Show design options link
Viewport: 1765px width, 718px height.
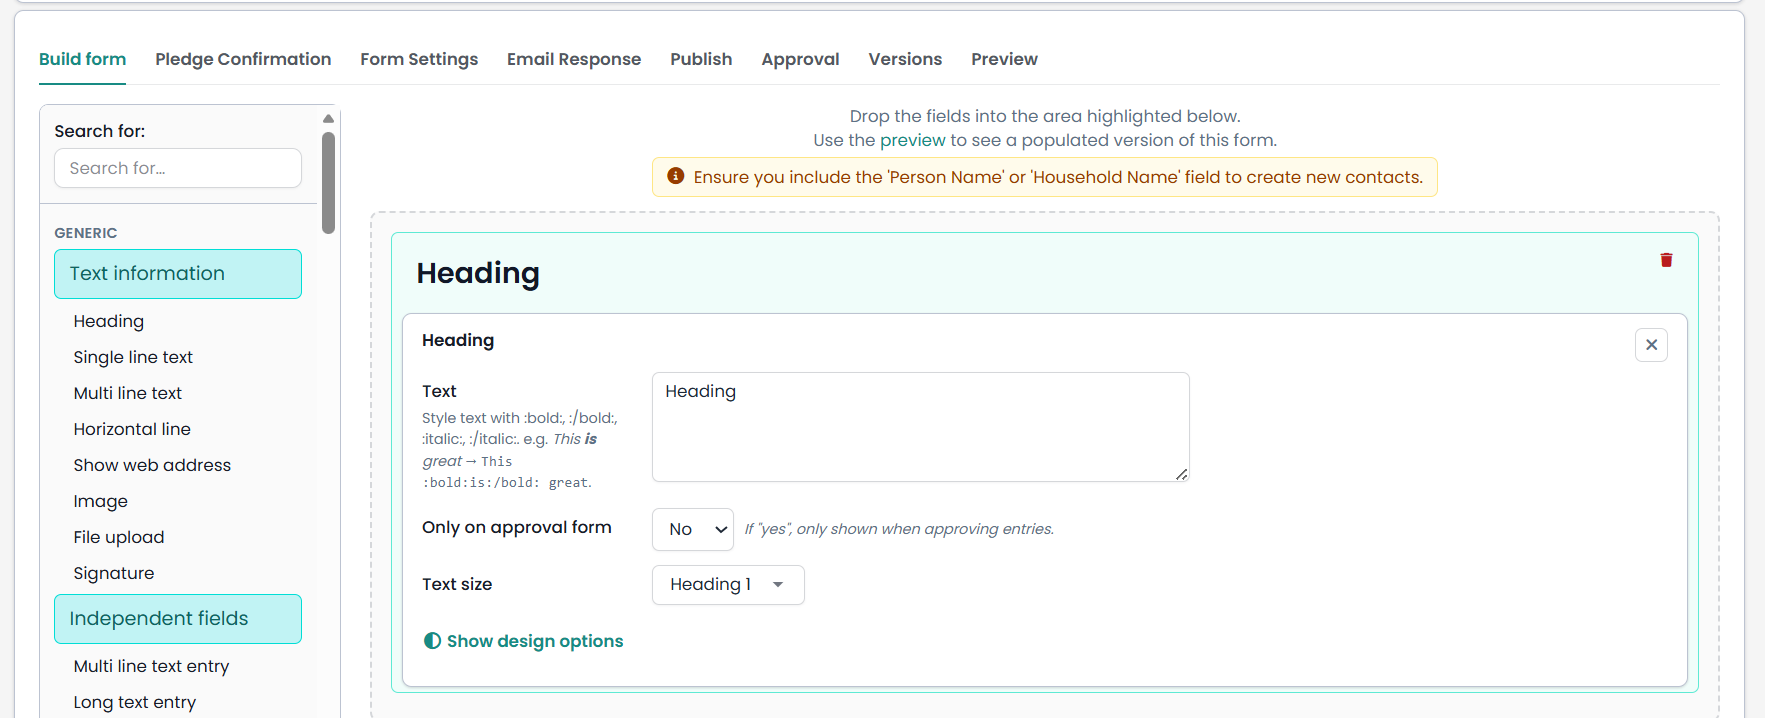point(535,641)
